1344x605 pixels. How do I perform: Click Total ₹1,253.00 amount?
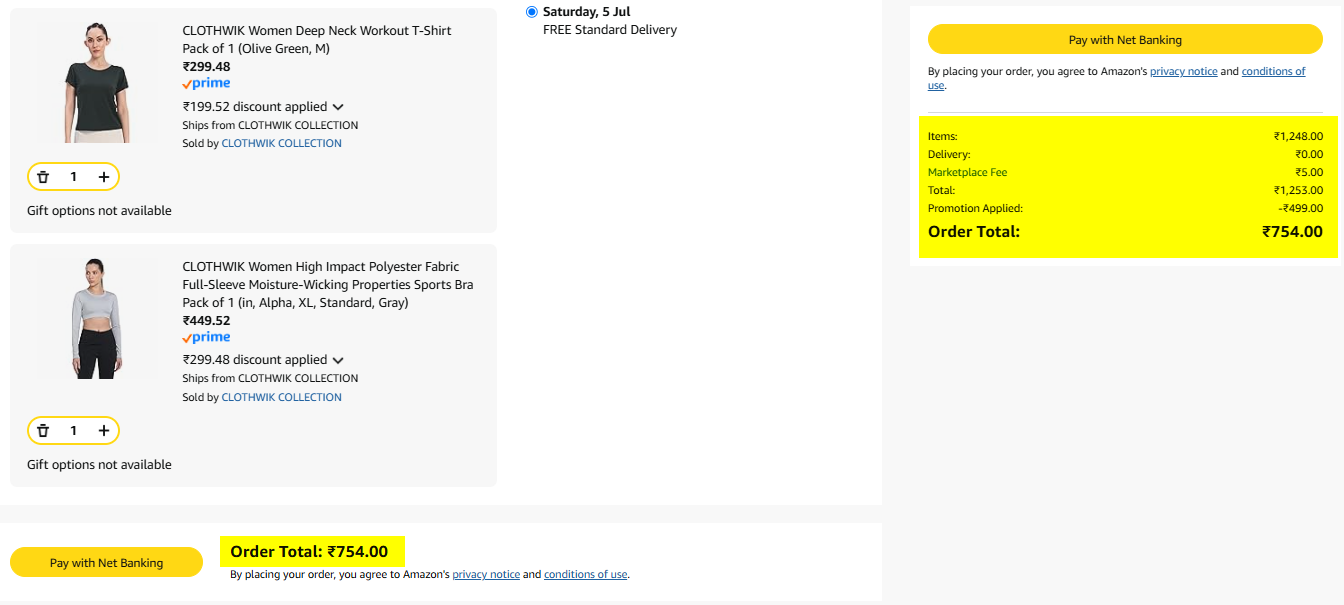pyautogui.click(x=1298, y=190)
